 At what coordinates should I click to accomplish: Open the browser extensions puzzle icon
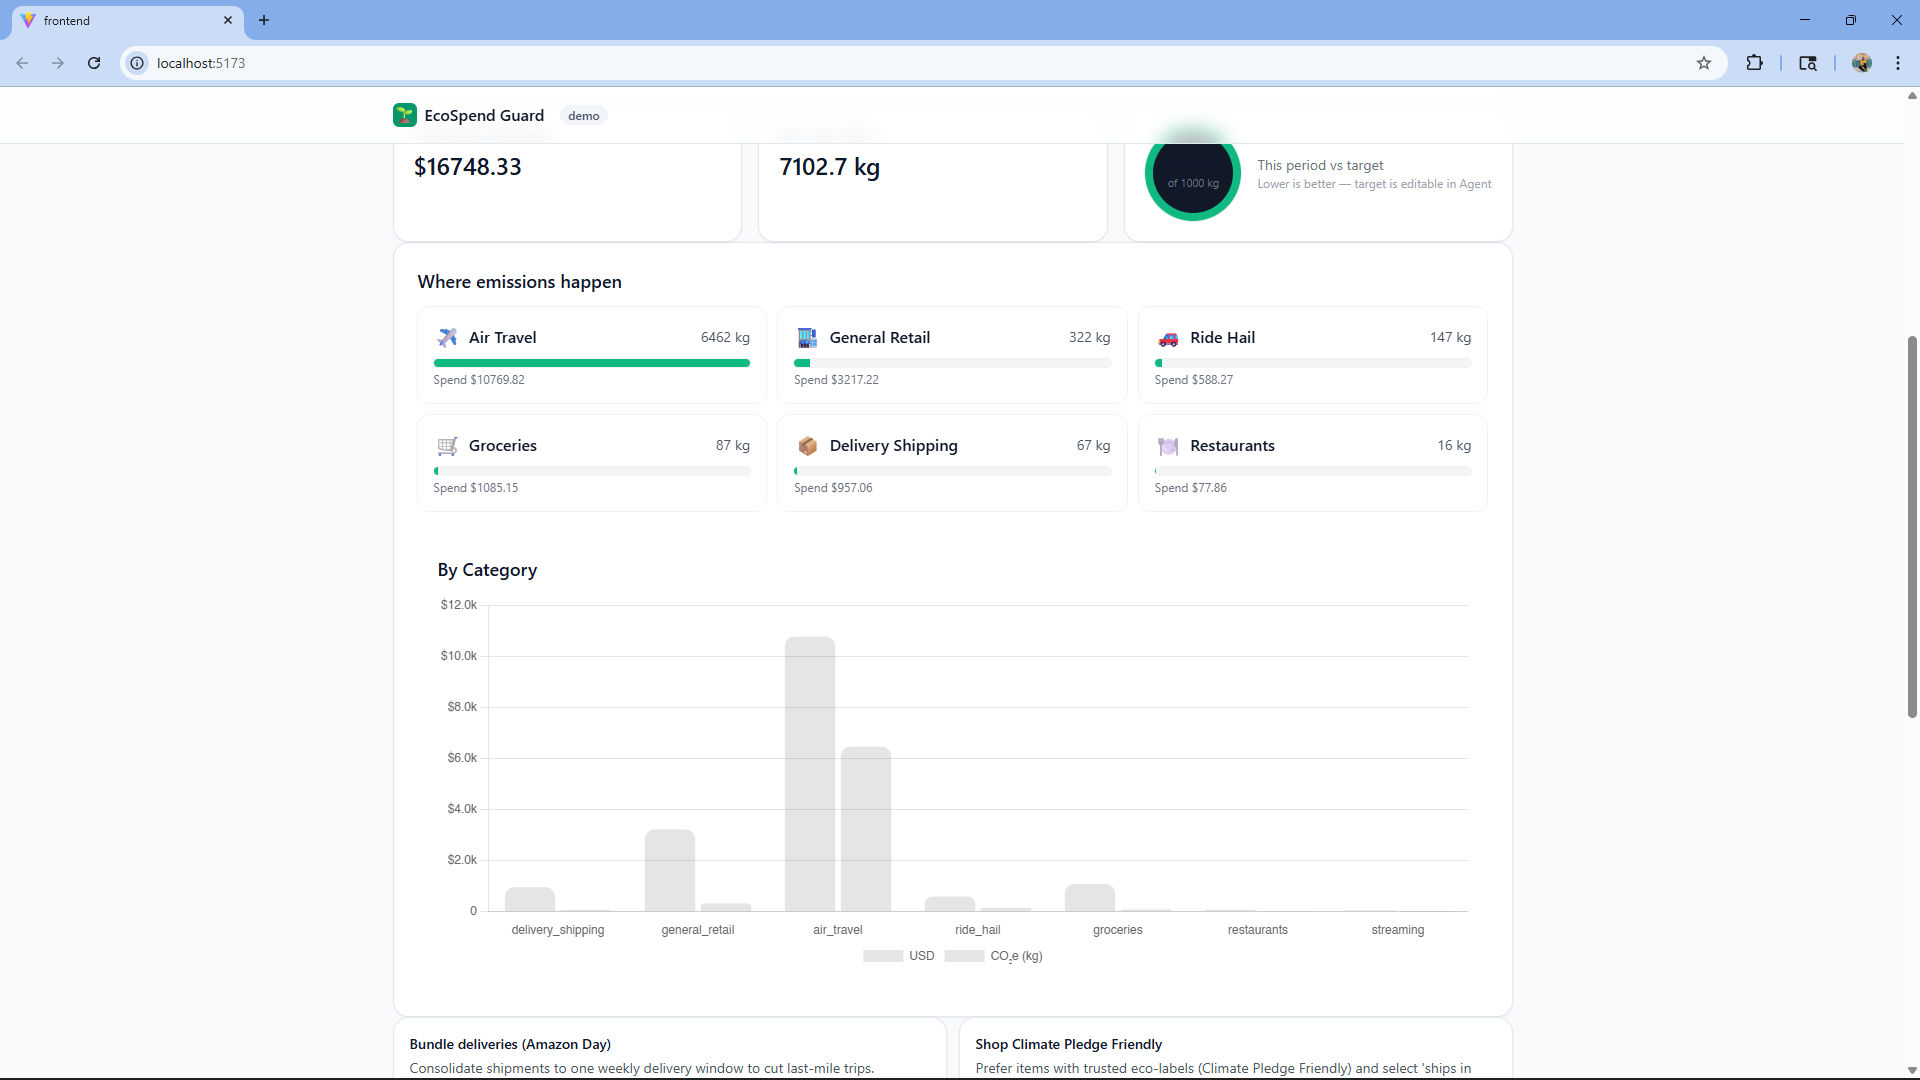coord(1754,63)
